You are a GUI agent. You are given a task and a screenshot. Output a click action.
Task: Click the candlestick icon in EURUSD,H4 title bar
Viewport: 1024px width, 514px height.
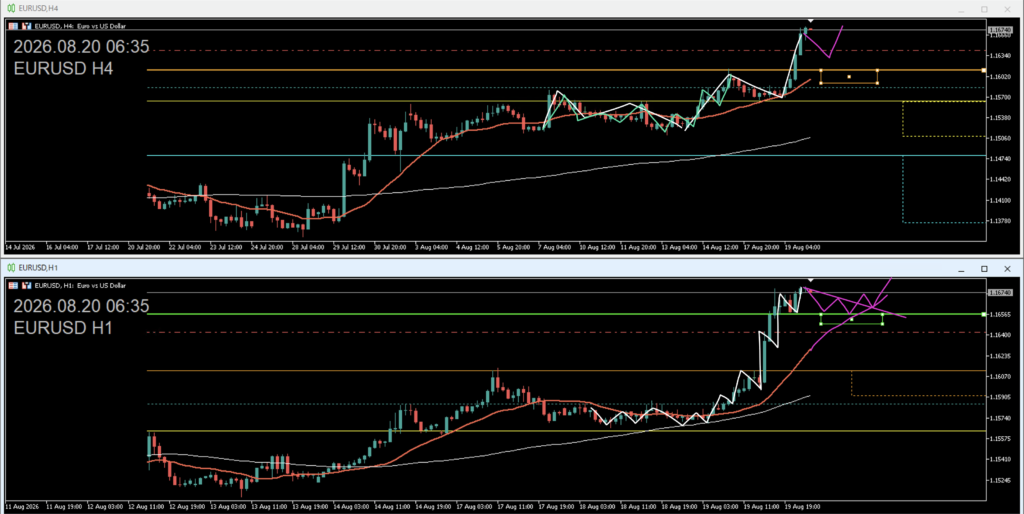(x=11, y=8)
